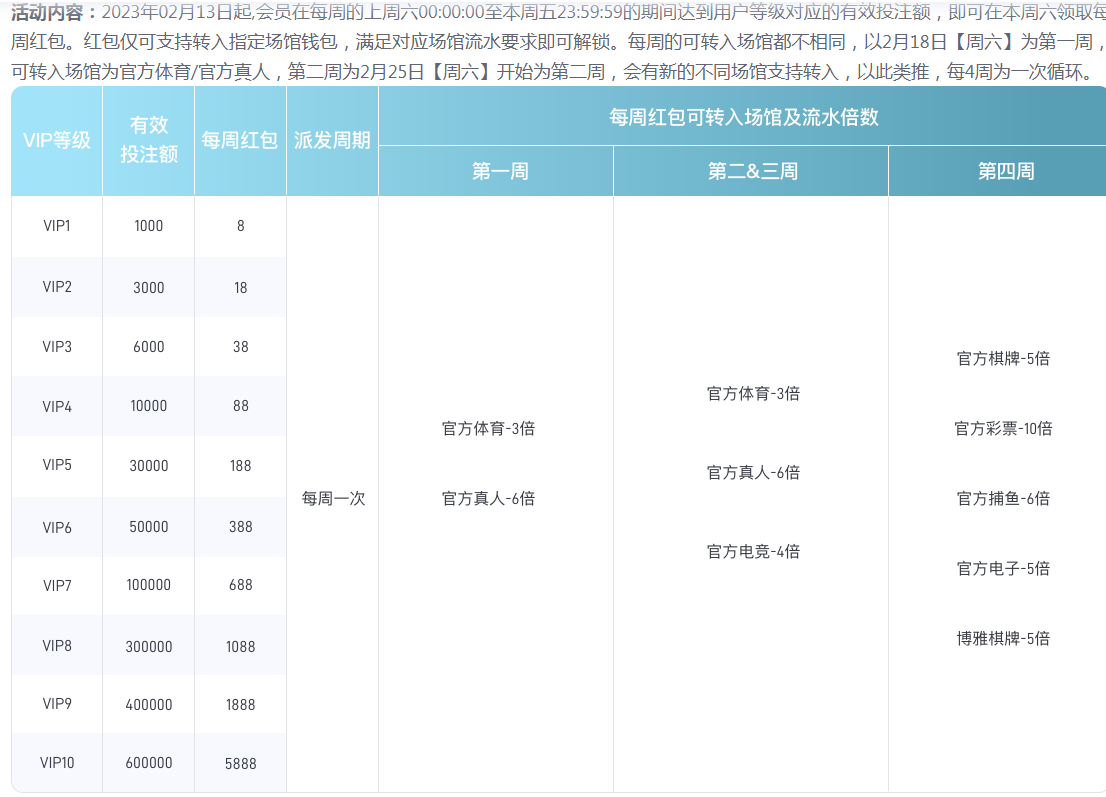Select 官方体育-3倍 in the first week column
The height and width of the screenshot is (797, 1106).
point(487,429)
